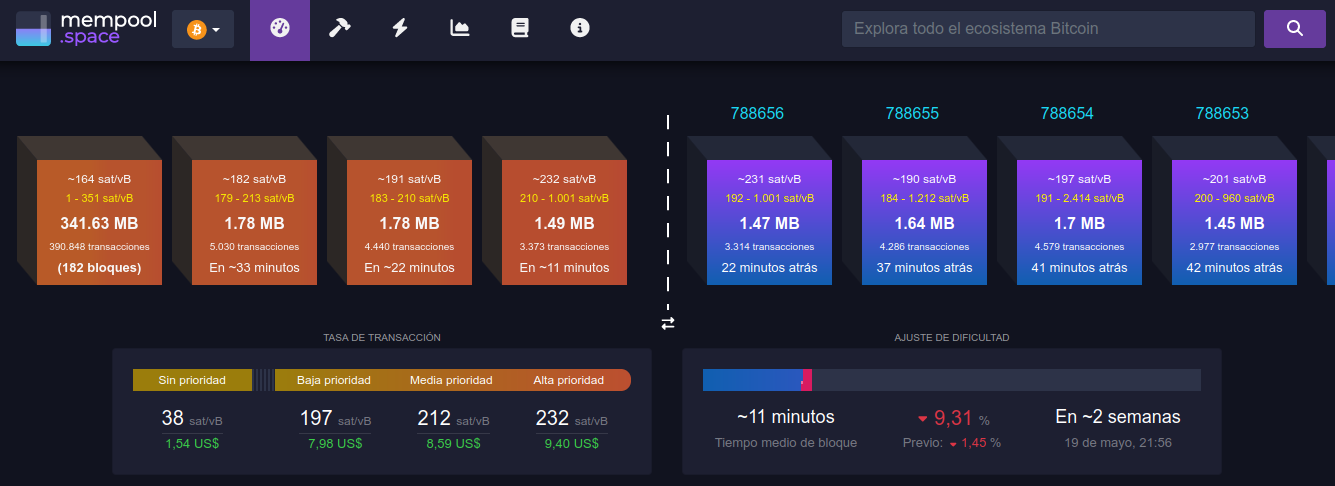Click the '3.314 transacciones' count

(x=769, y=246)
